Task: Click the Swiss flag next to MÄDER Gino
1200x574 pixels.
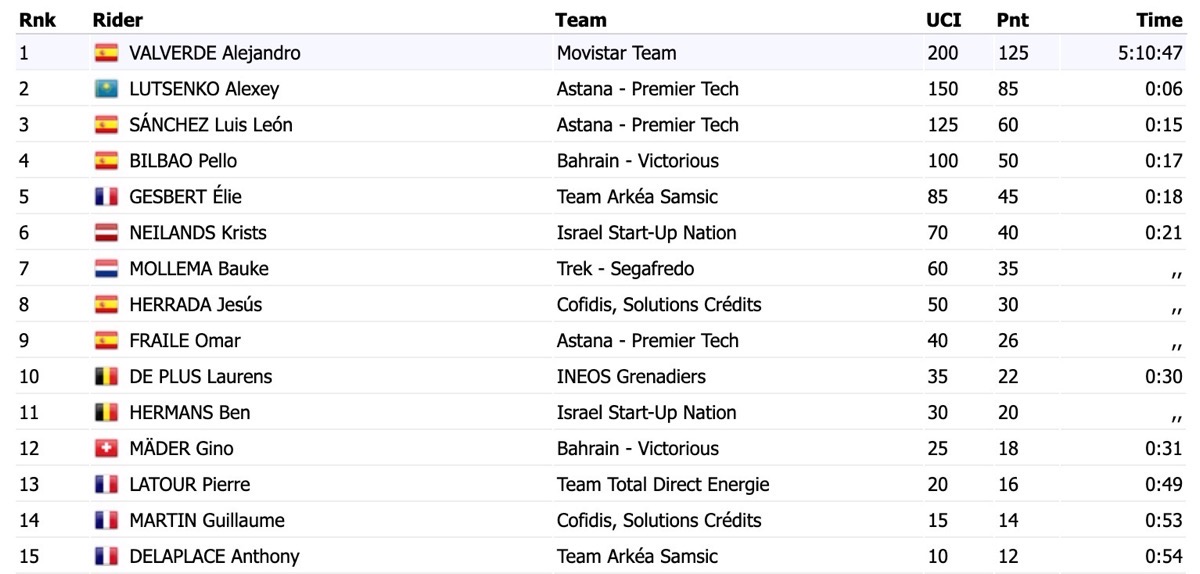Action: point(106,449)
